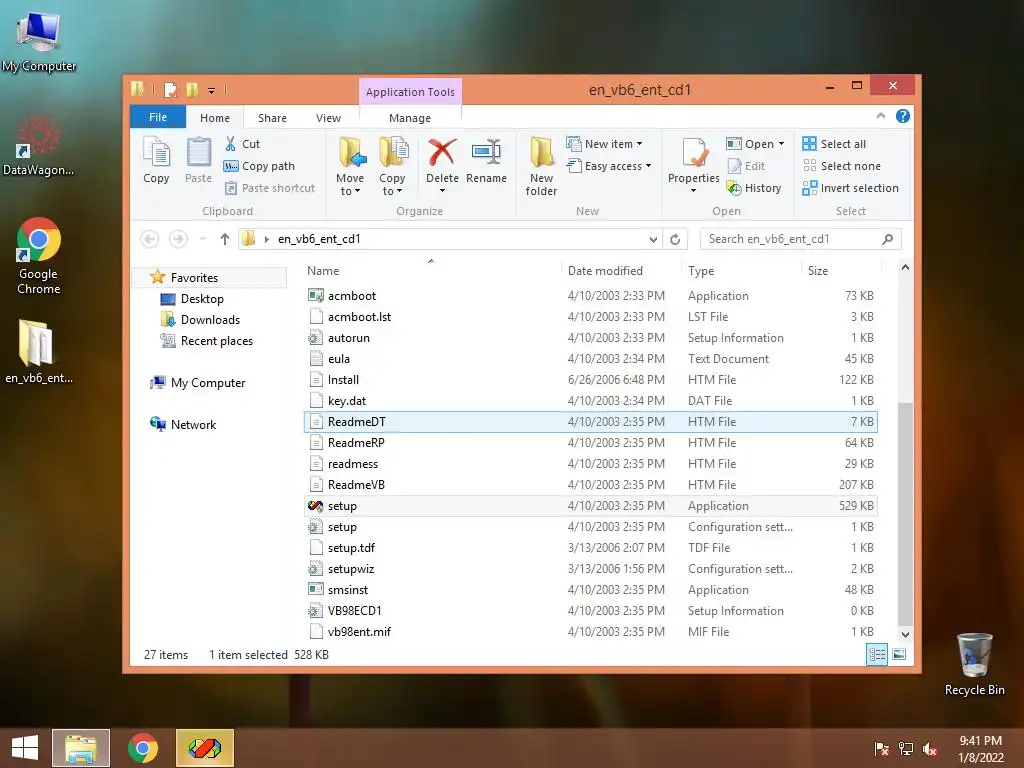
Task: Click Edit in the Open group
Action: click(x=746, y=166)
